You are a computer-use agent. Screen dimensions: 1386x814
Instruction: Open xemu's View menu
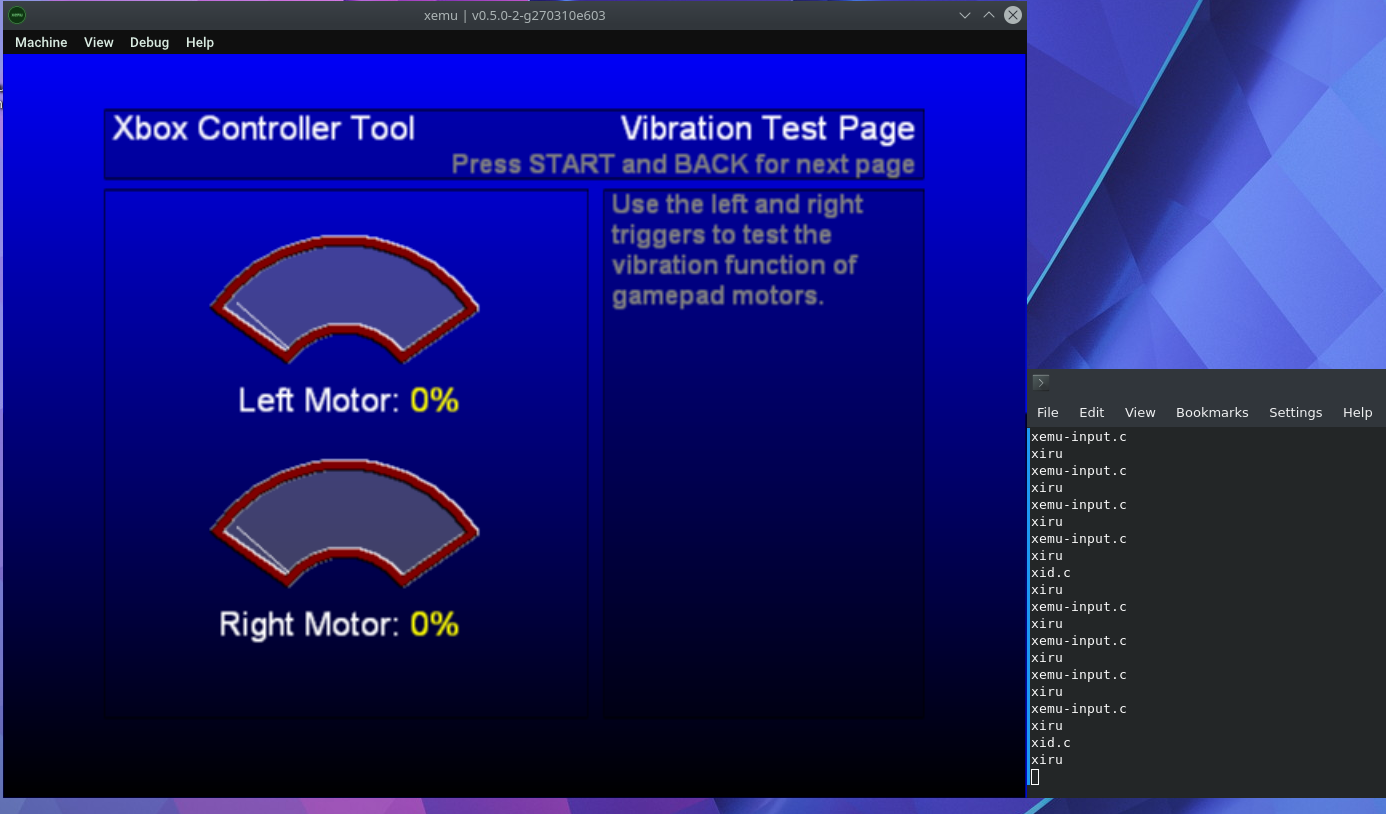pyautogui.click(x=98, y=42)
